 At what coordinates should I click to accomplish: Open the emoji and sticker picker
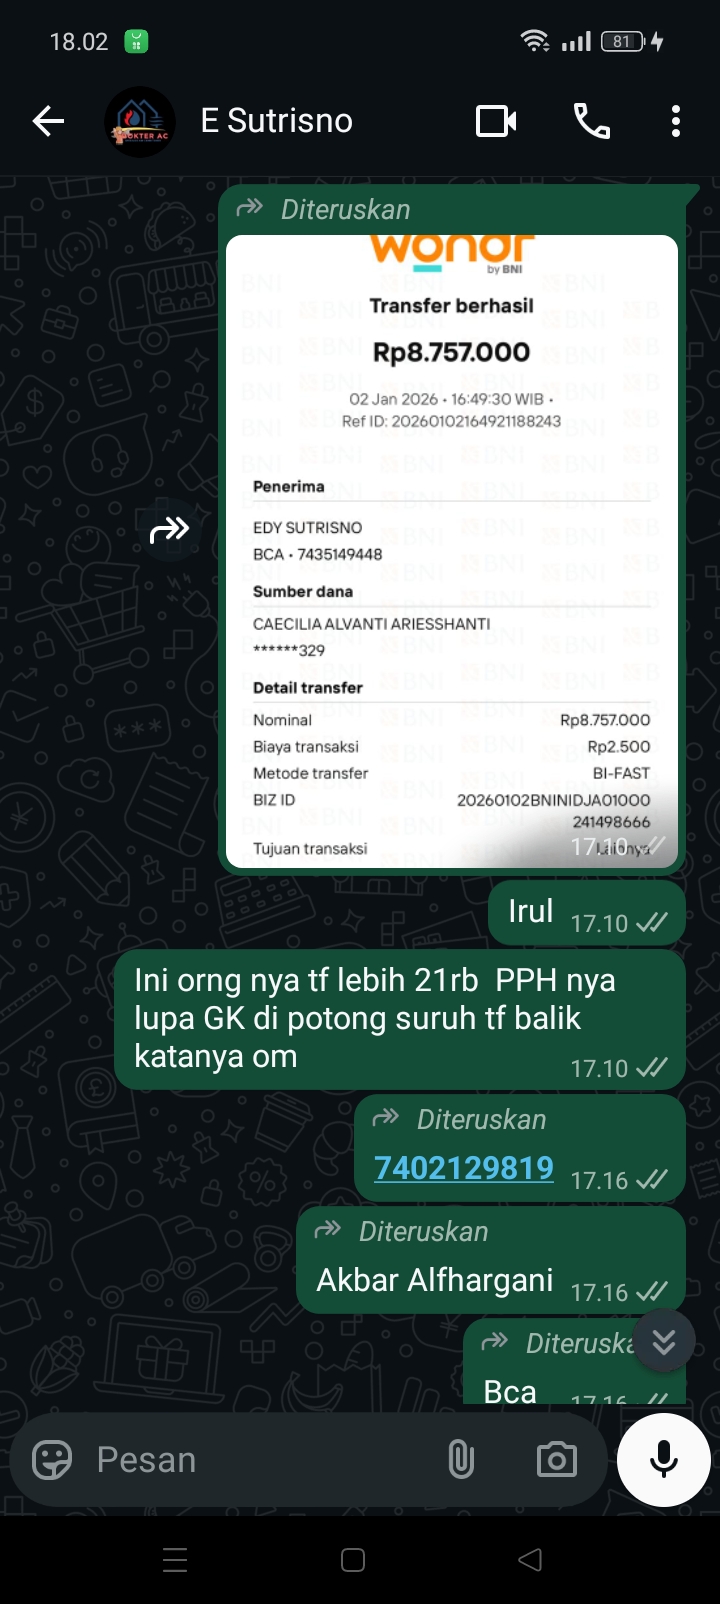[x=52, y=1460]
